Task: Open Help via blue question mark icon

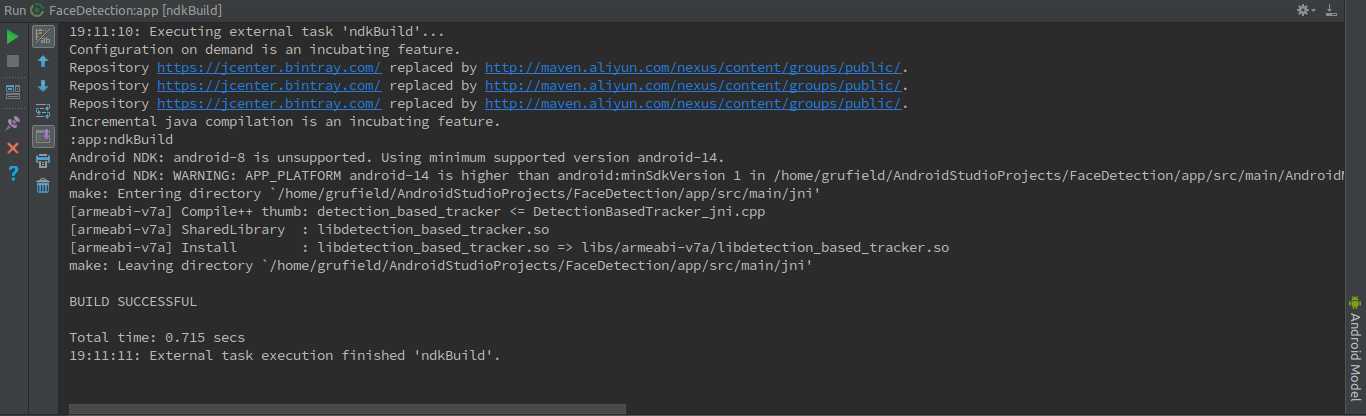Action: tap(13, 173)
